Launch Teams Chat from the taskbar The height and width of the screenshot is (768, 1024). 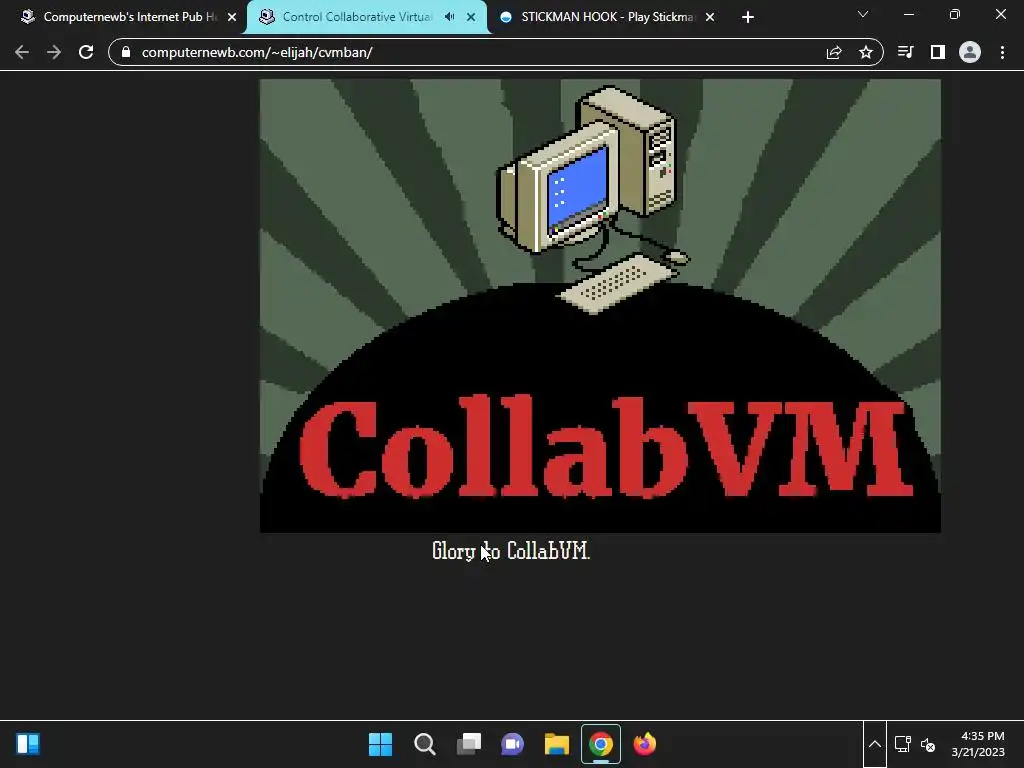[x=513, y=744]
